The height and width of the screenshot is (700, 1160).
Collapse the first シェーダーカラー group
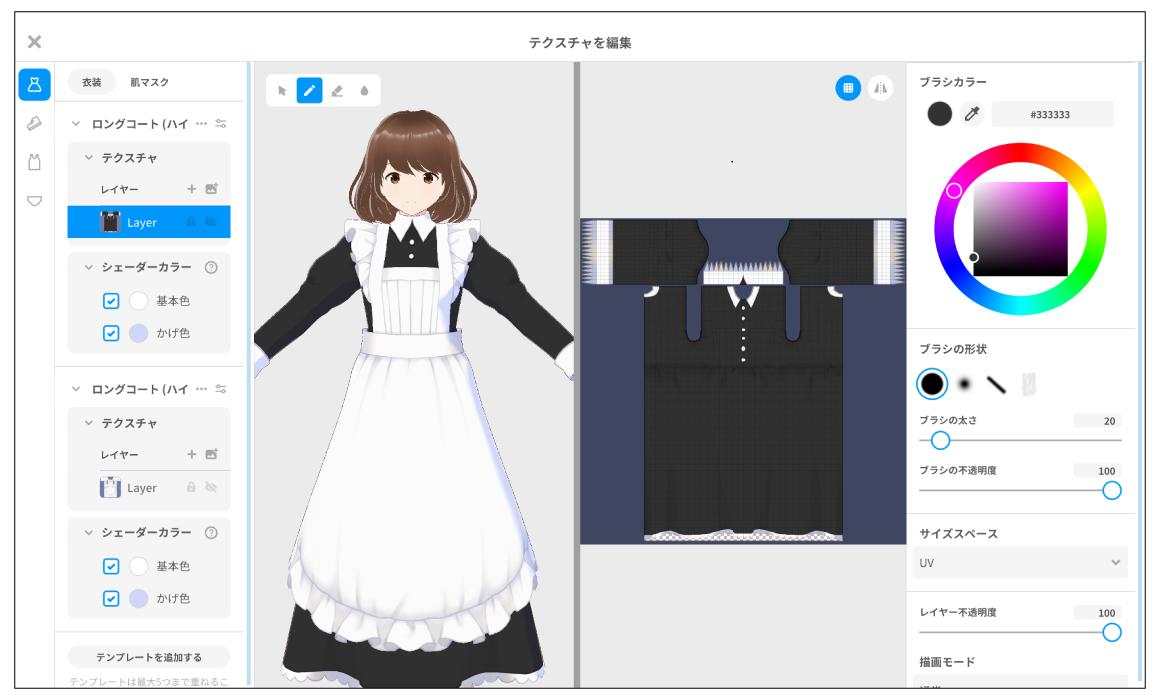click(89, 267)
